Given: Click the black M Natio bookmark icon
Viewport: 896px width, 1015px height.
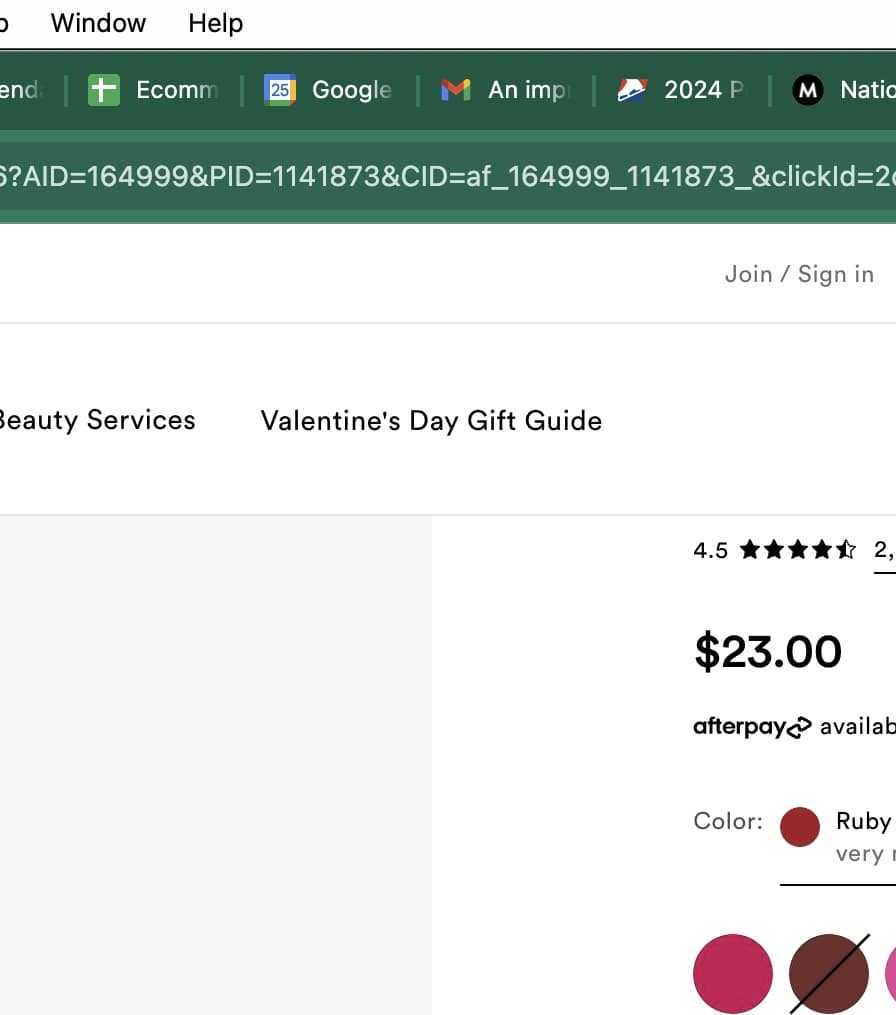Looking at the screenshot, I should pyautogui.click(x=807, y=90).
